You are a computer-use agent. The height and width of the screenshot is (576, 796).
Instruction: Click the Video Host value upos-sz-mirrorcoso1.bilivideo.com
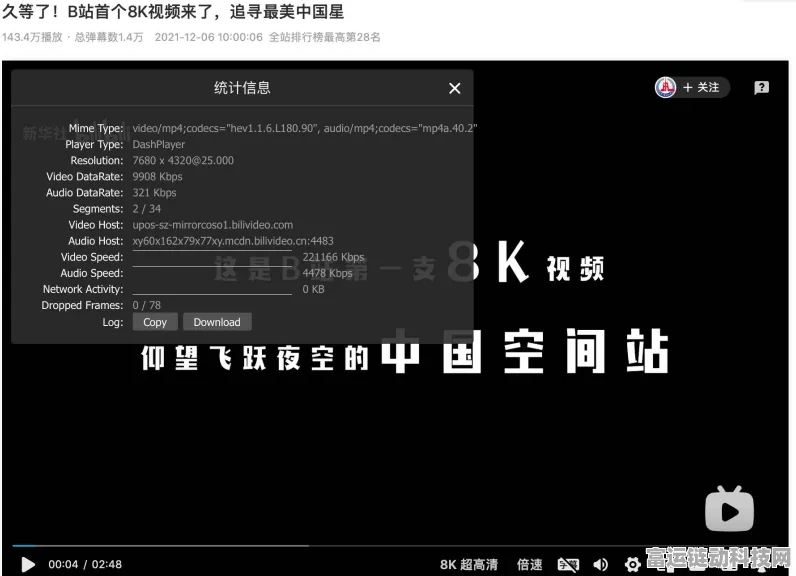(x=213, y=225)
